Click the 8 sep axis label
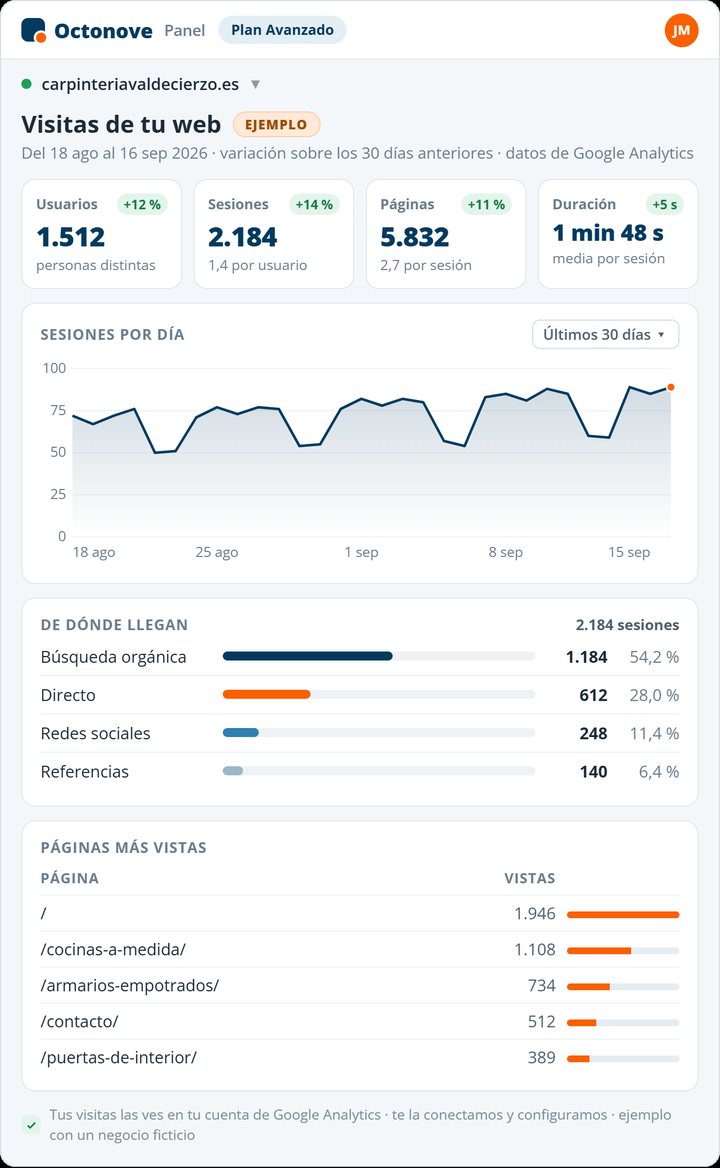This screenshot has height=1168, width=720. point(506,552)
